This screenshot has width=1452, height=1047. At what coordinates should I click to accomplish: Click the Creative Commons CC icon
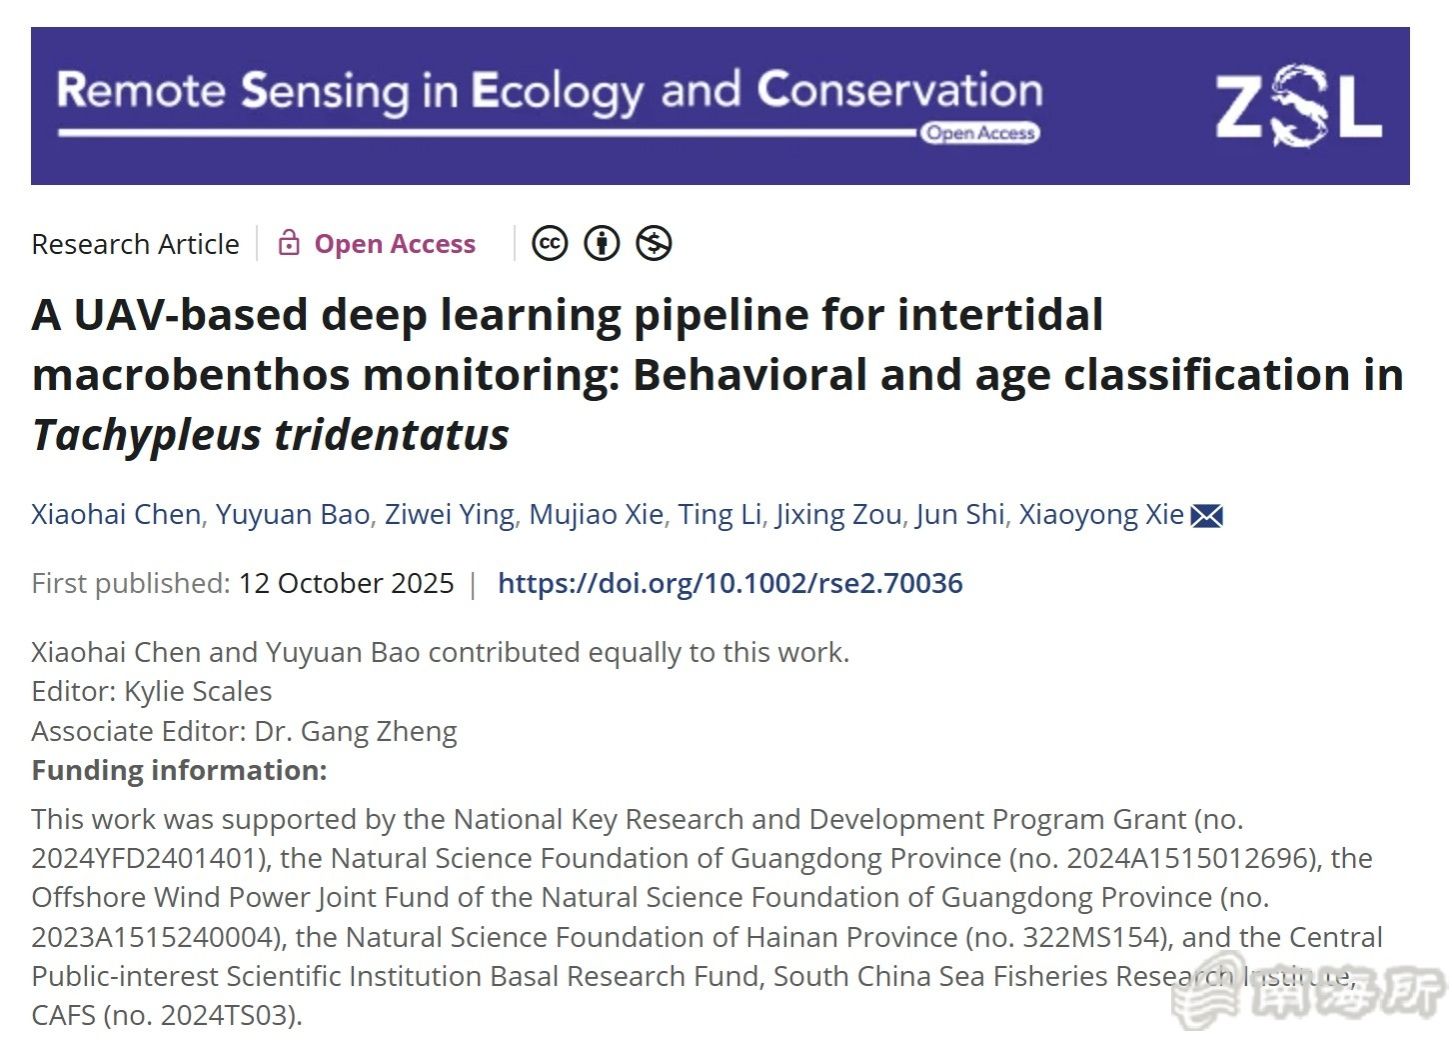549,243
